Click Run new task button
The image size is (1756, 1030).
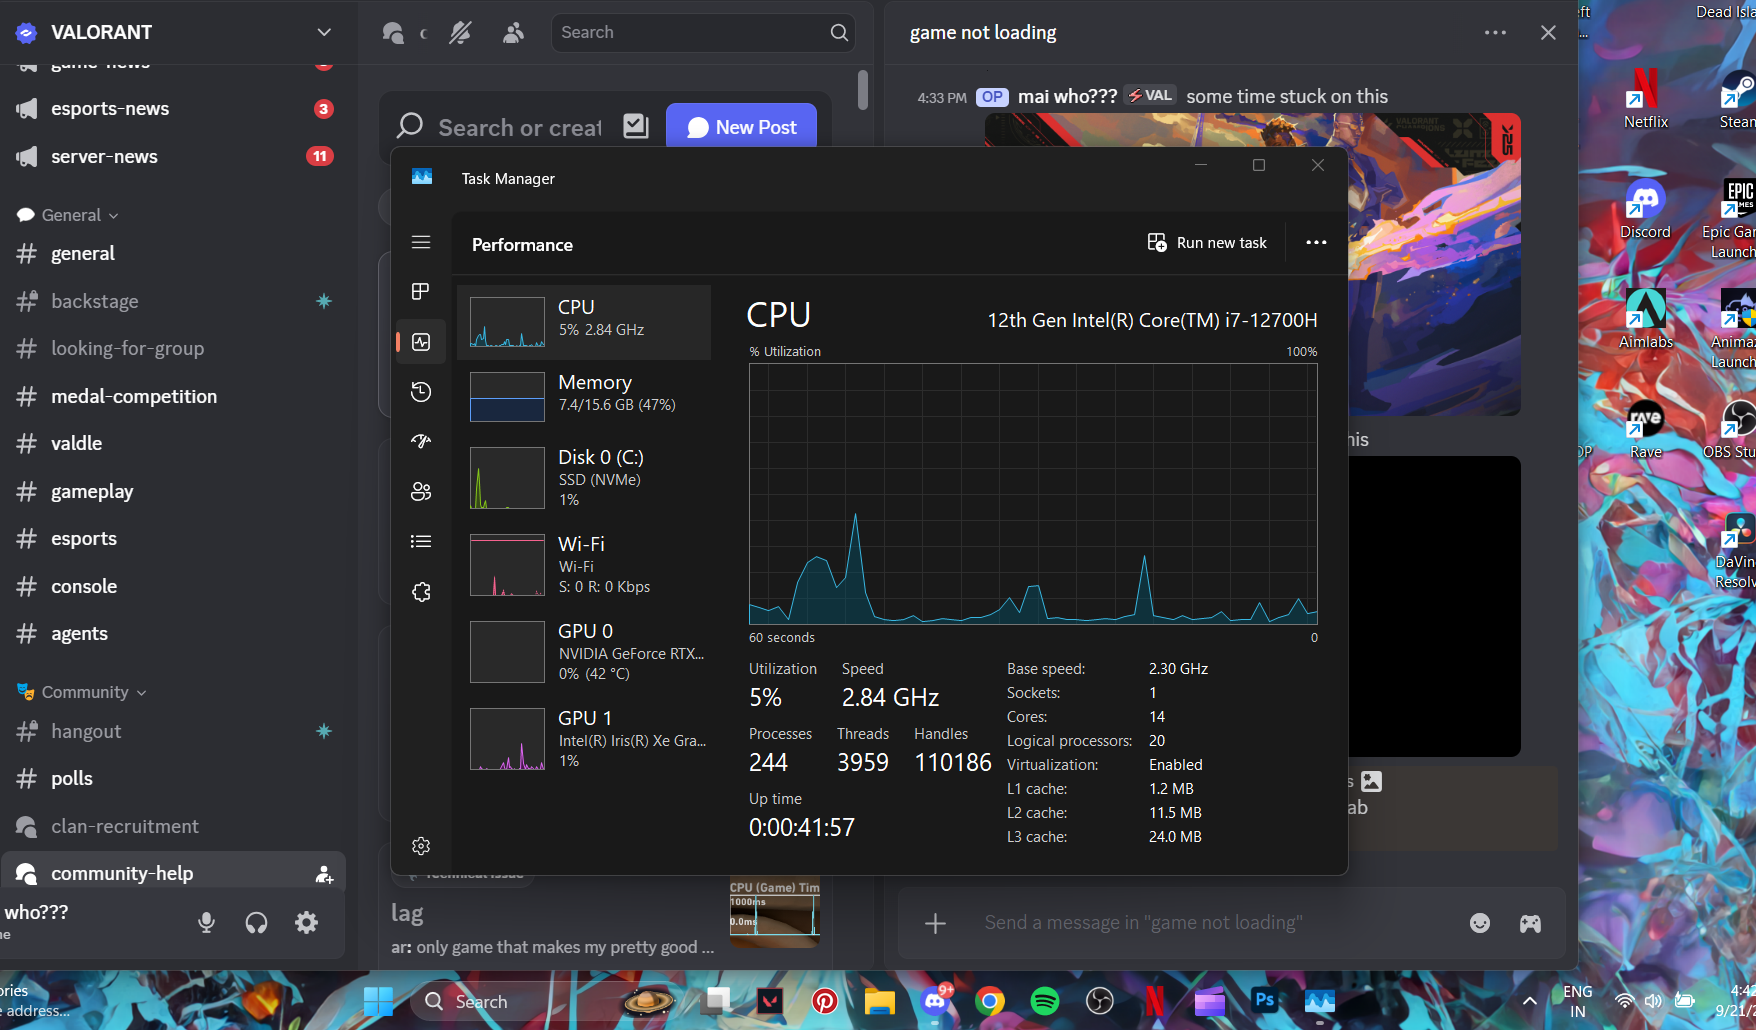point(1207,243)
